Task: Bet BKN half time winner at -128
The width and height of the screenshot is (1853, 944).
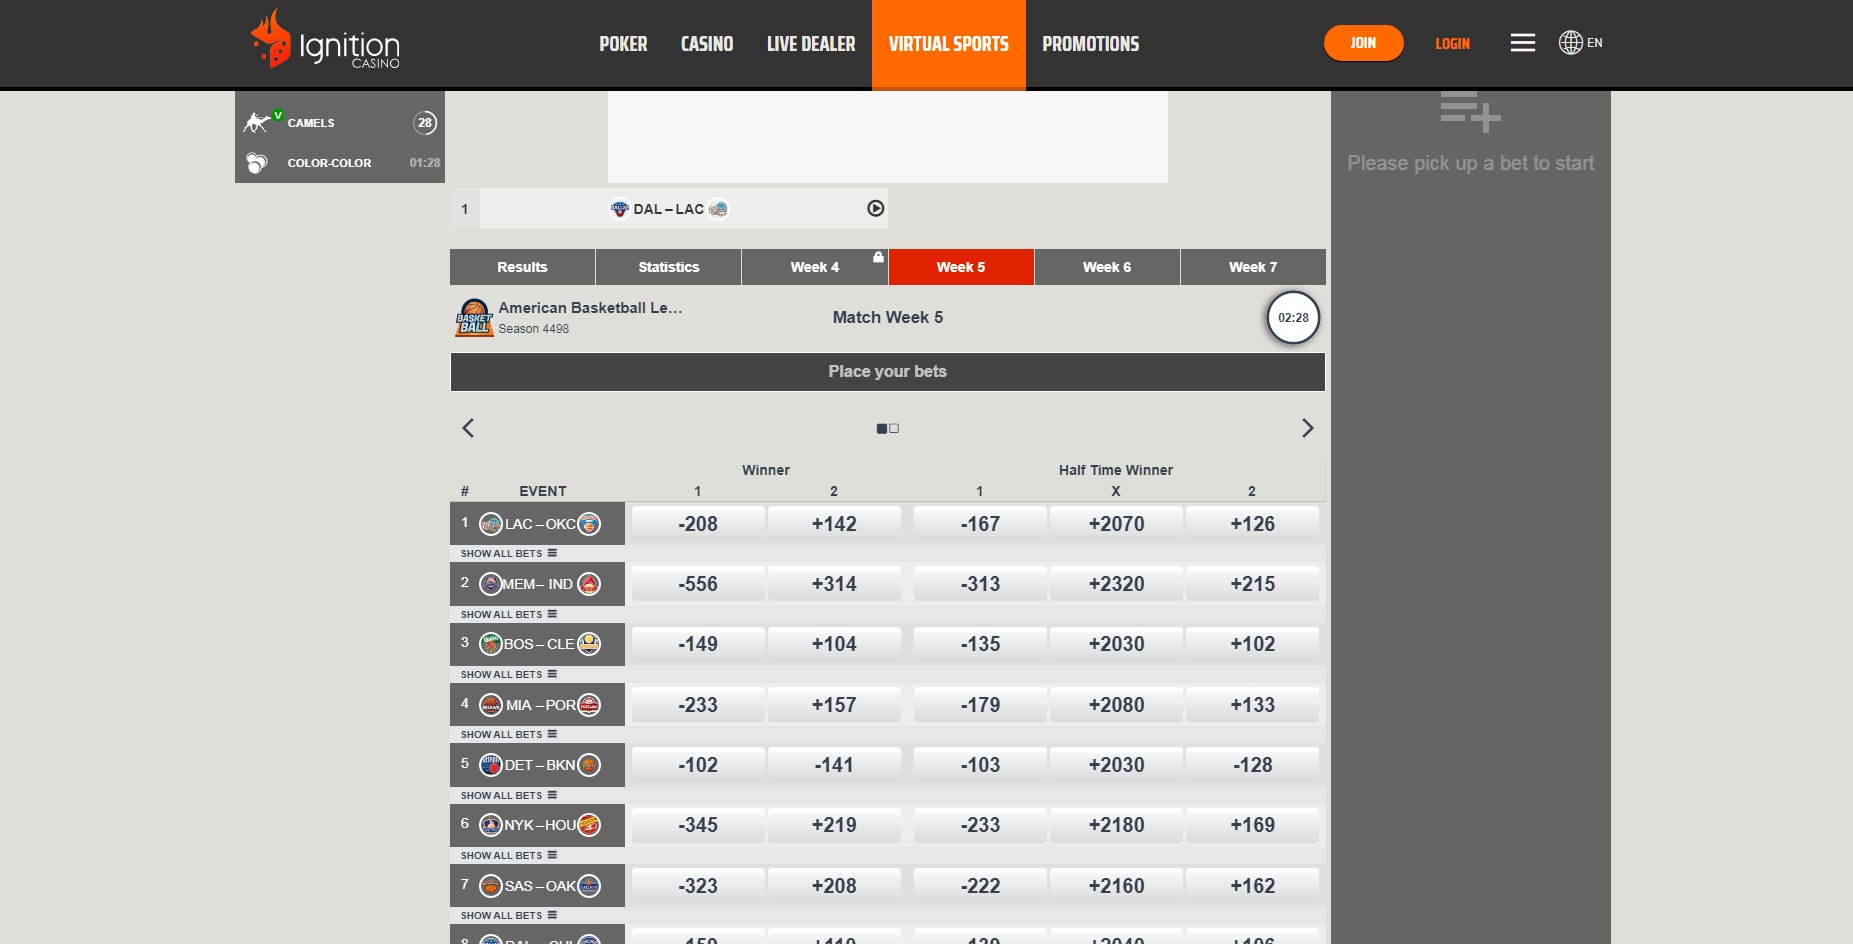Action: click(x=1252, y=765)
